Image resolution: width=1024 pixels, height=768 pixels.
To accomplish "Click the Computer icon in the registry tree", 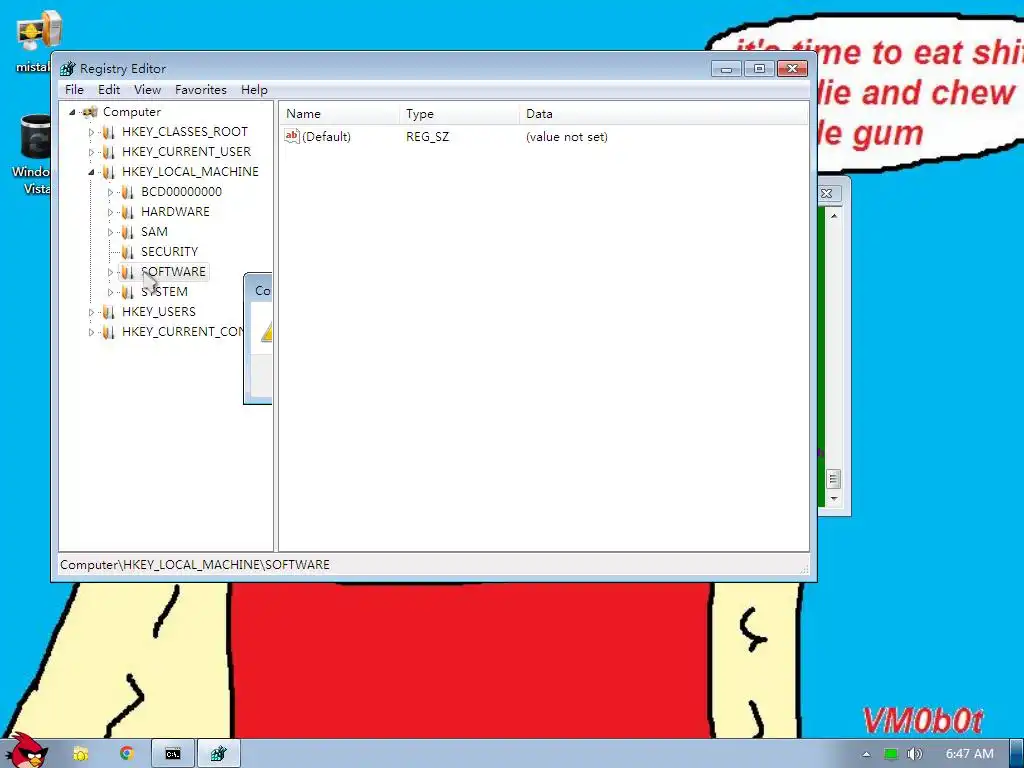I will tap(90, 112).
